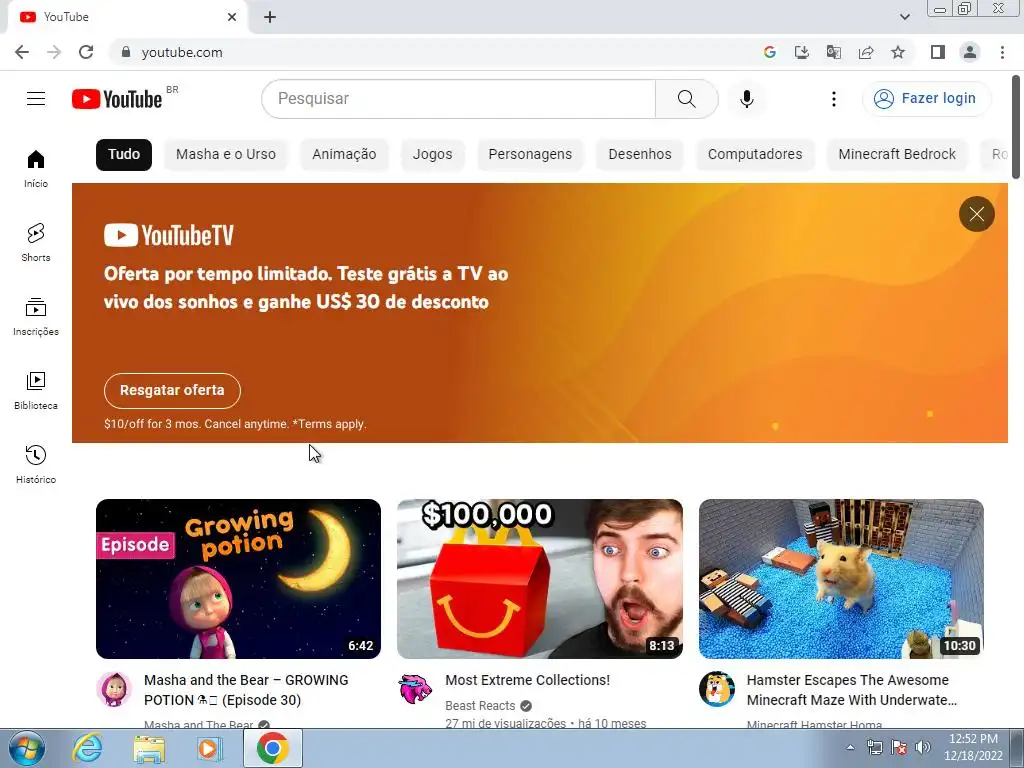Toggle the Chrome side panel
The height and width of the screenshot is (768, 1024).
(938, 52)
